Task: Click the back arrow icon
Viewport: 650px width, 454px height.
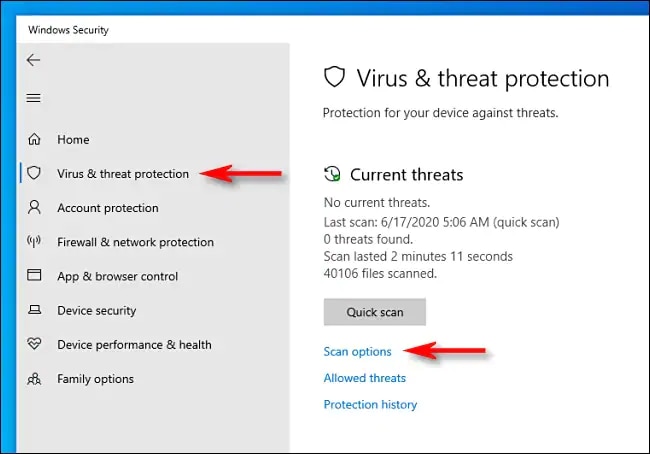Action: [34, 60]
